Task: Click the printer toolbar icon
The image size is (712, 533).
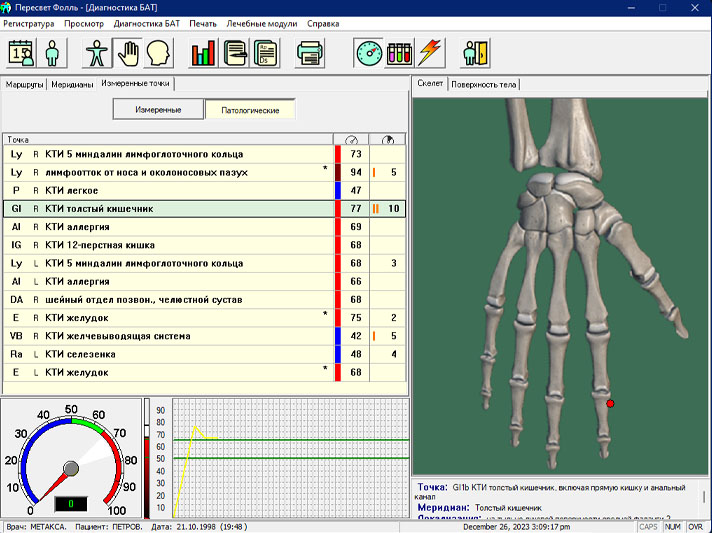Action: (310, 51)
